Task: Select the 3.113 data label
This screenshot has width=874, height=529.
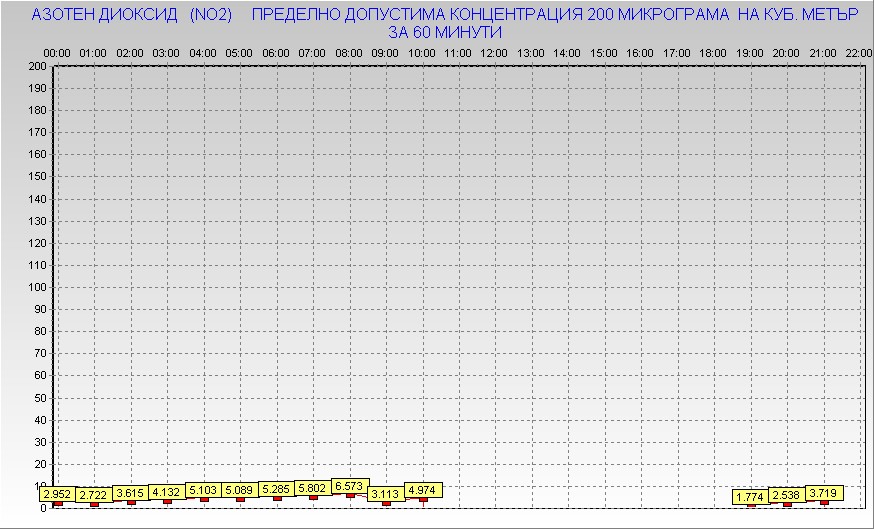Action: [x=385, y=494]
